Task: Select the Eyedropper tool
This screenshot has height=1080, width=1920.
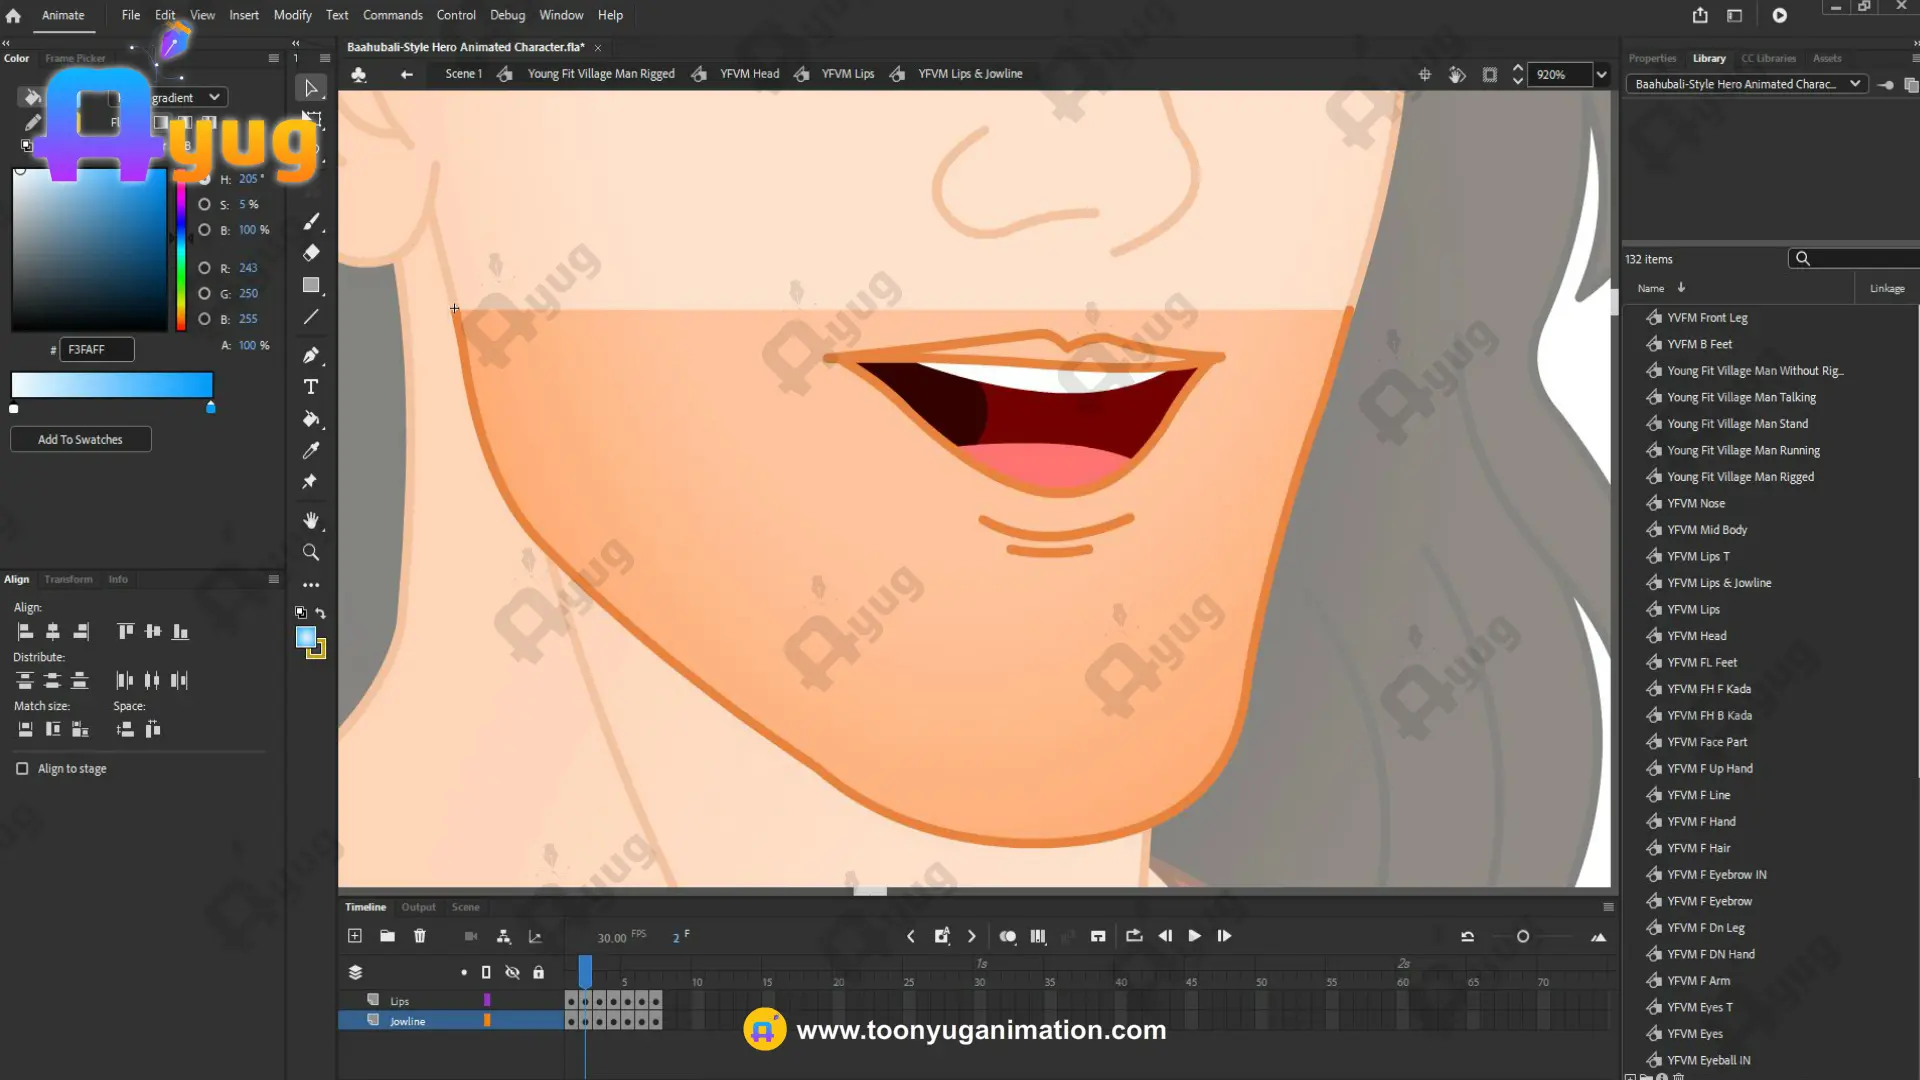Action: (311, 450)
